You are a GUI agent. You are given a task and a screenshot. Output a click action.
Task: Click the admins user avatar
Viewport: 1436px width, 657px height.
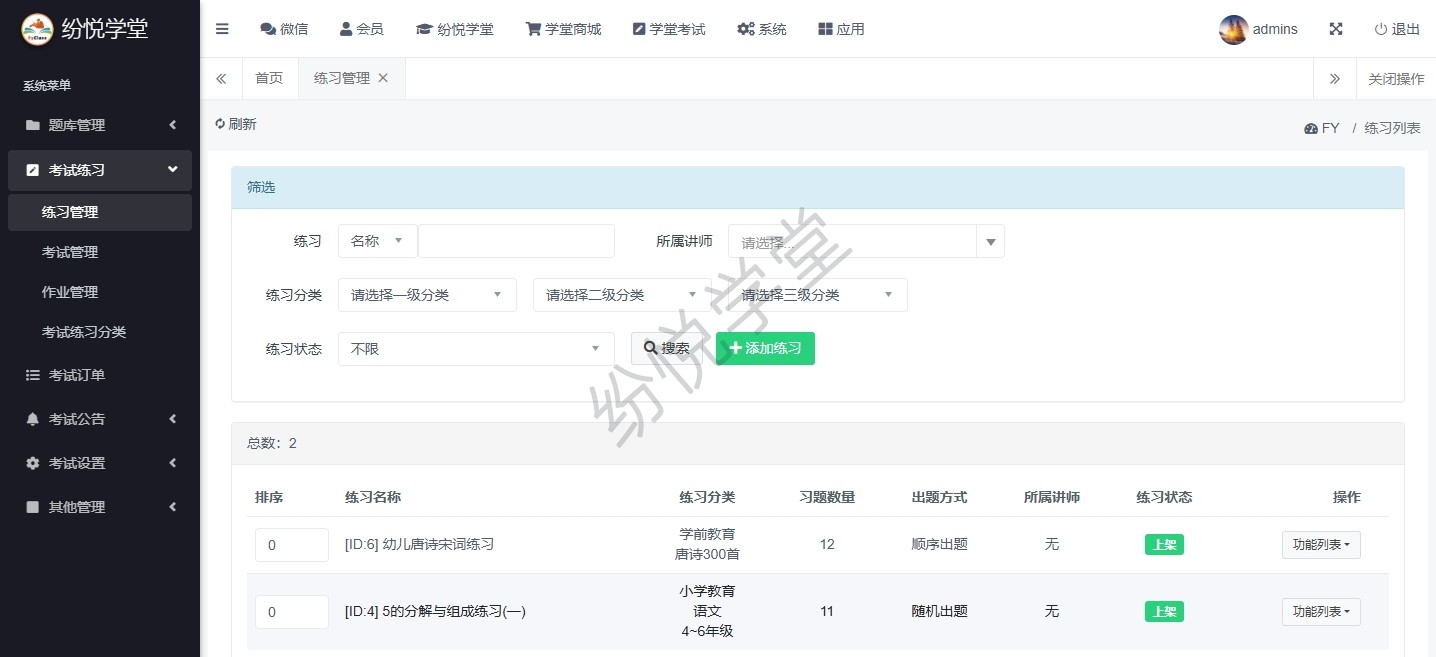pos(1233,30)
